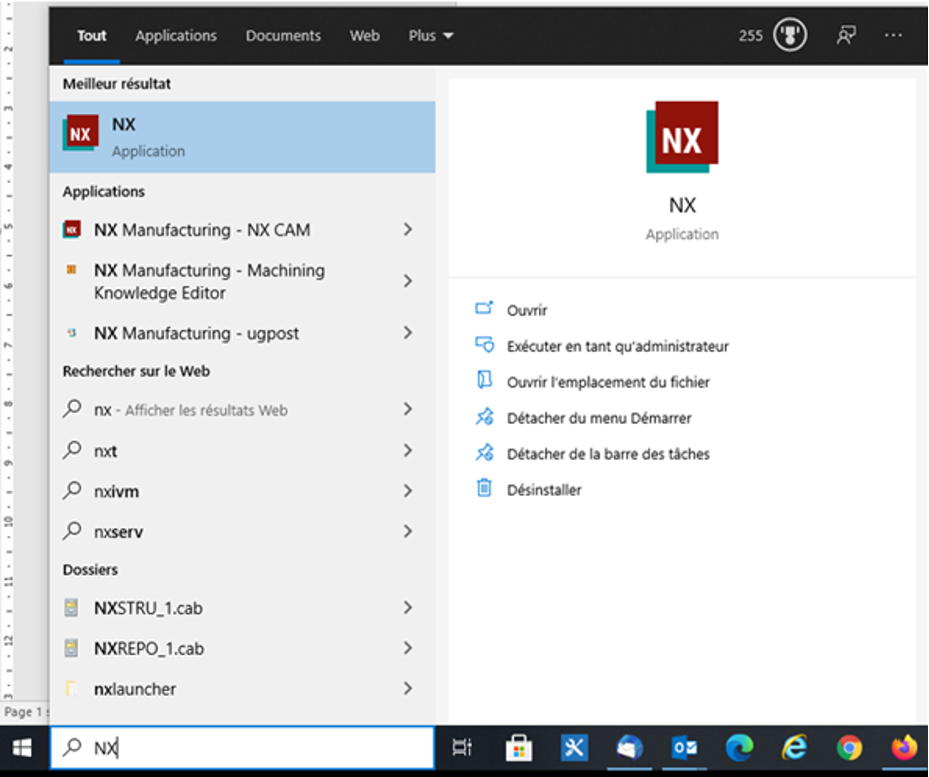
Task: Open the rewards trophy badge icon
Action: tap(790, 35)
